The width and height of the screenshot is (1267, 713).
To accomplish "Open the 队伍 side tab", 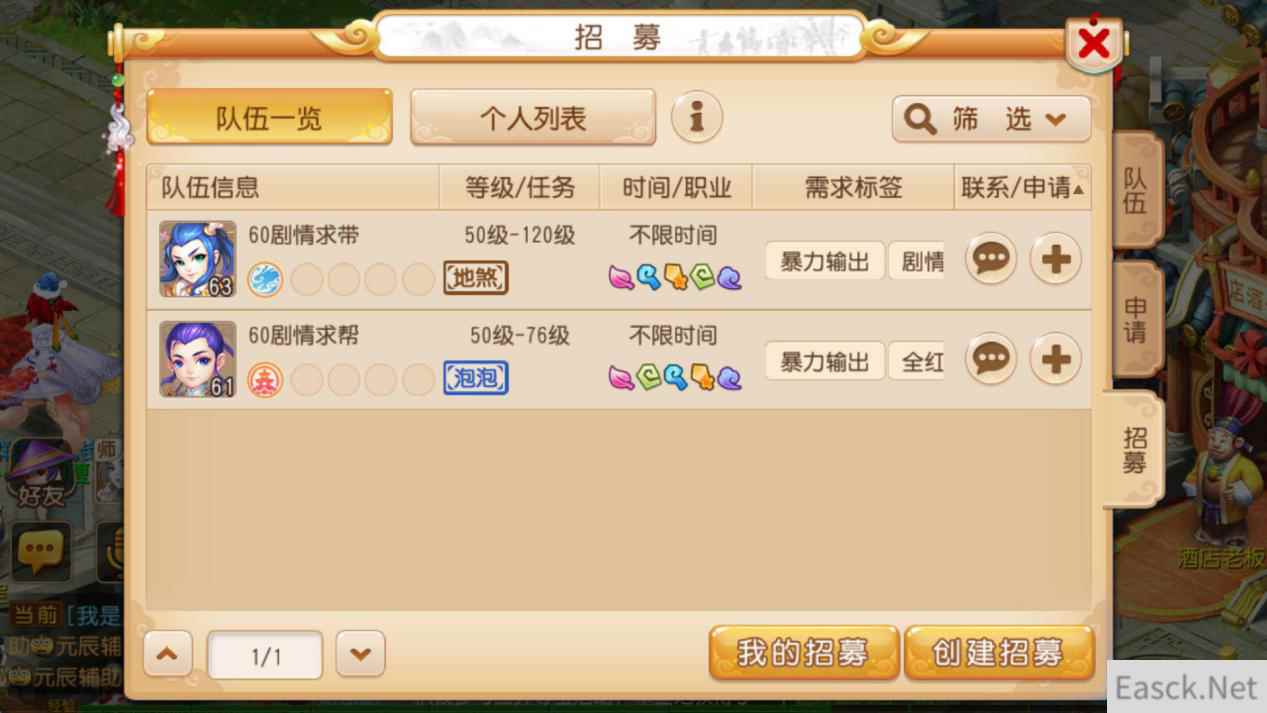I will pos(1135,191).
